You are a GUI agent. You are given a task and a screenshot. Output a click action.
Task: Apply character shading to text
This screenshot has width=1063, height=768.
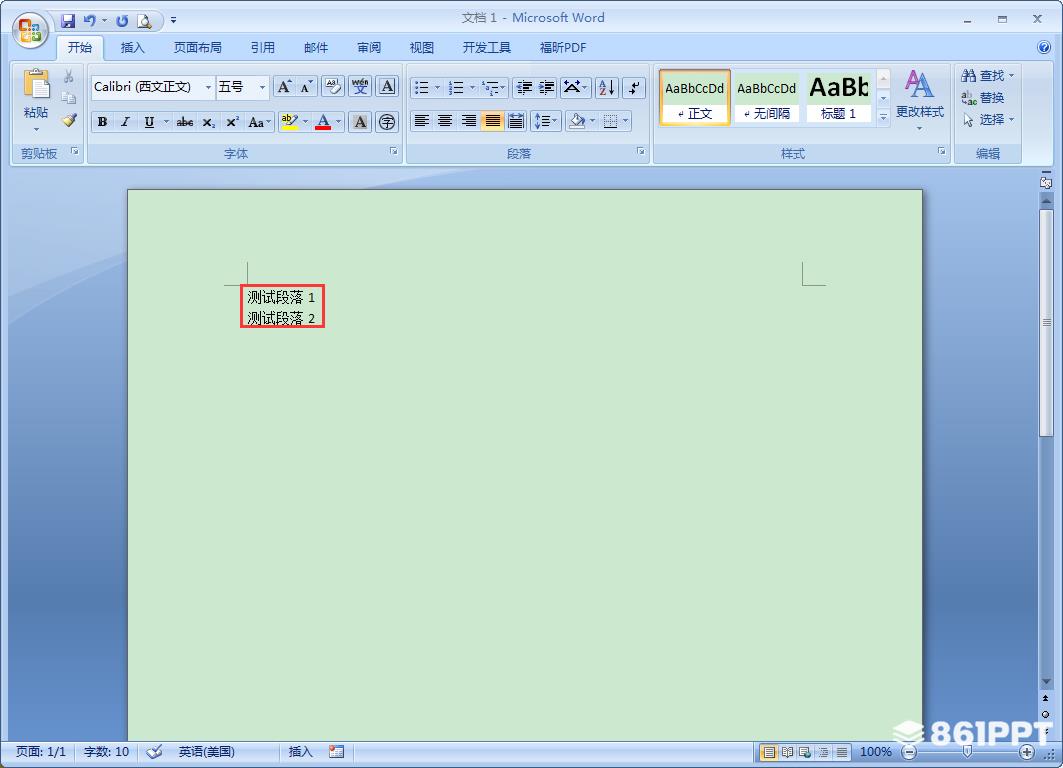(360, 122)
